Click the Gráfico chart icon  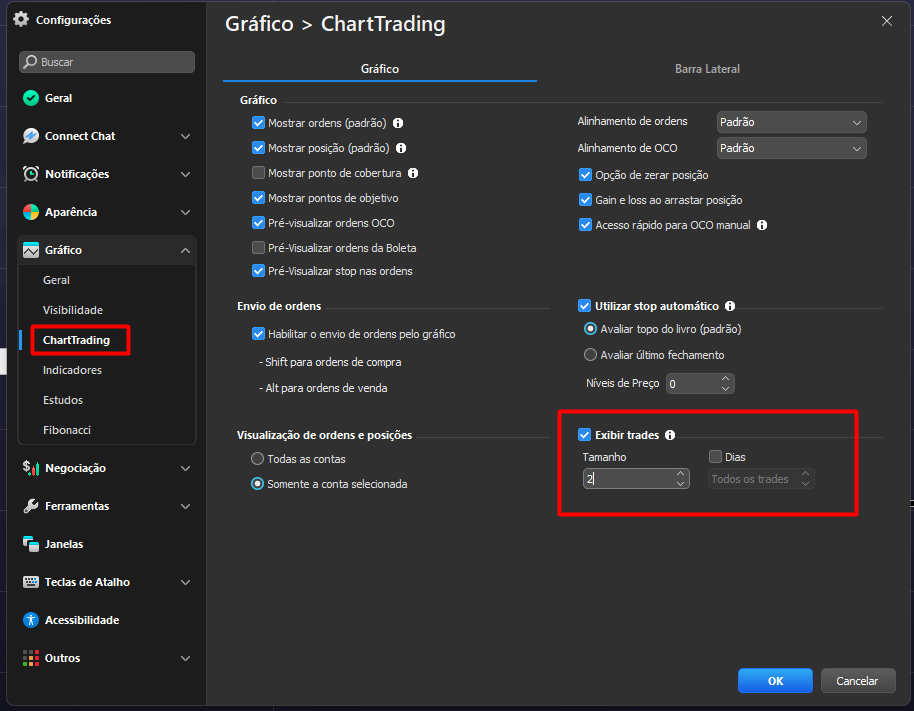click(31, 250)
